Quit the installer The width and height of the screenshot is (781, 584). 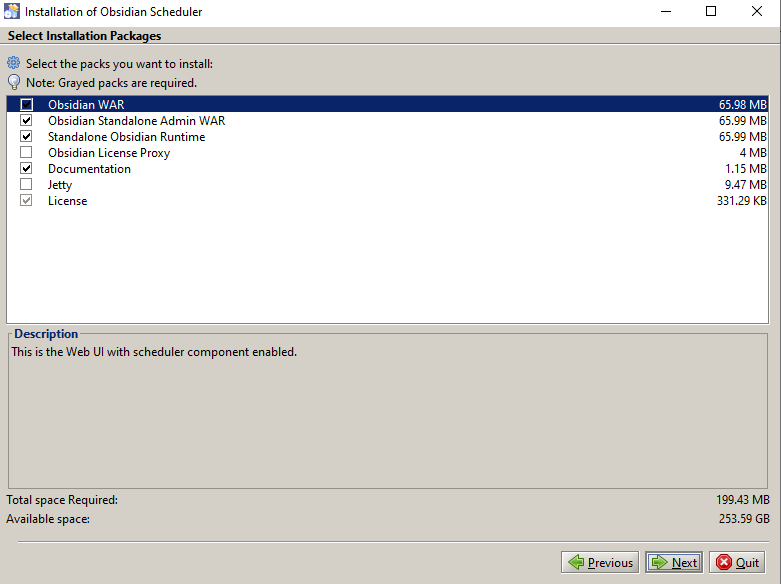[737, 563]
